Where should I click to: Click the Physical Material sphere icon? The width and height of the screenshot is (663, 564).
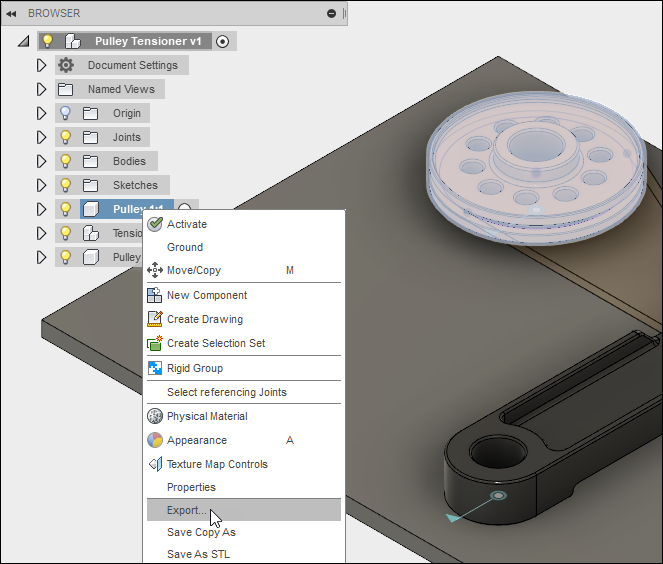pos(155,416)
